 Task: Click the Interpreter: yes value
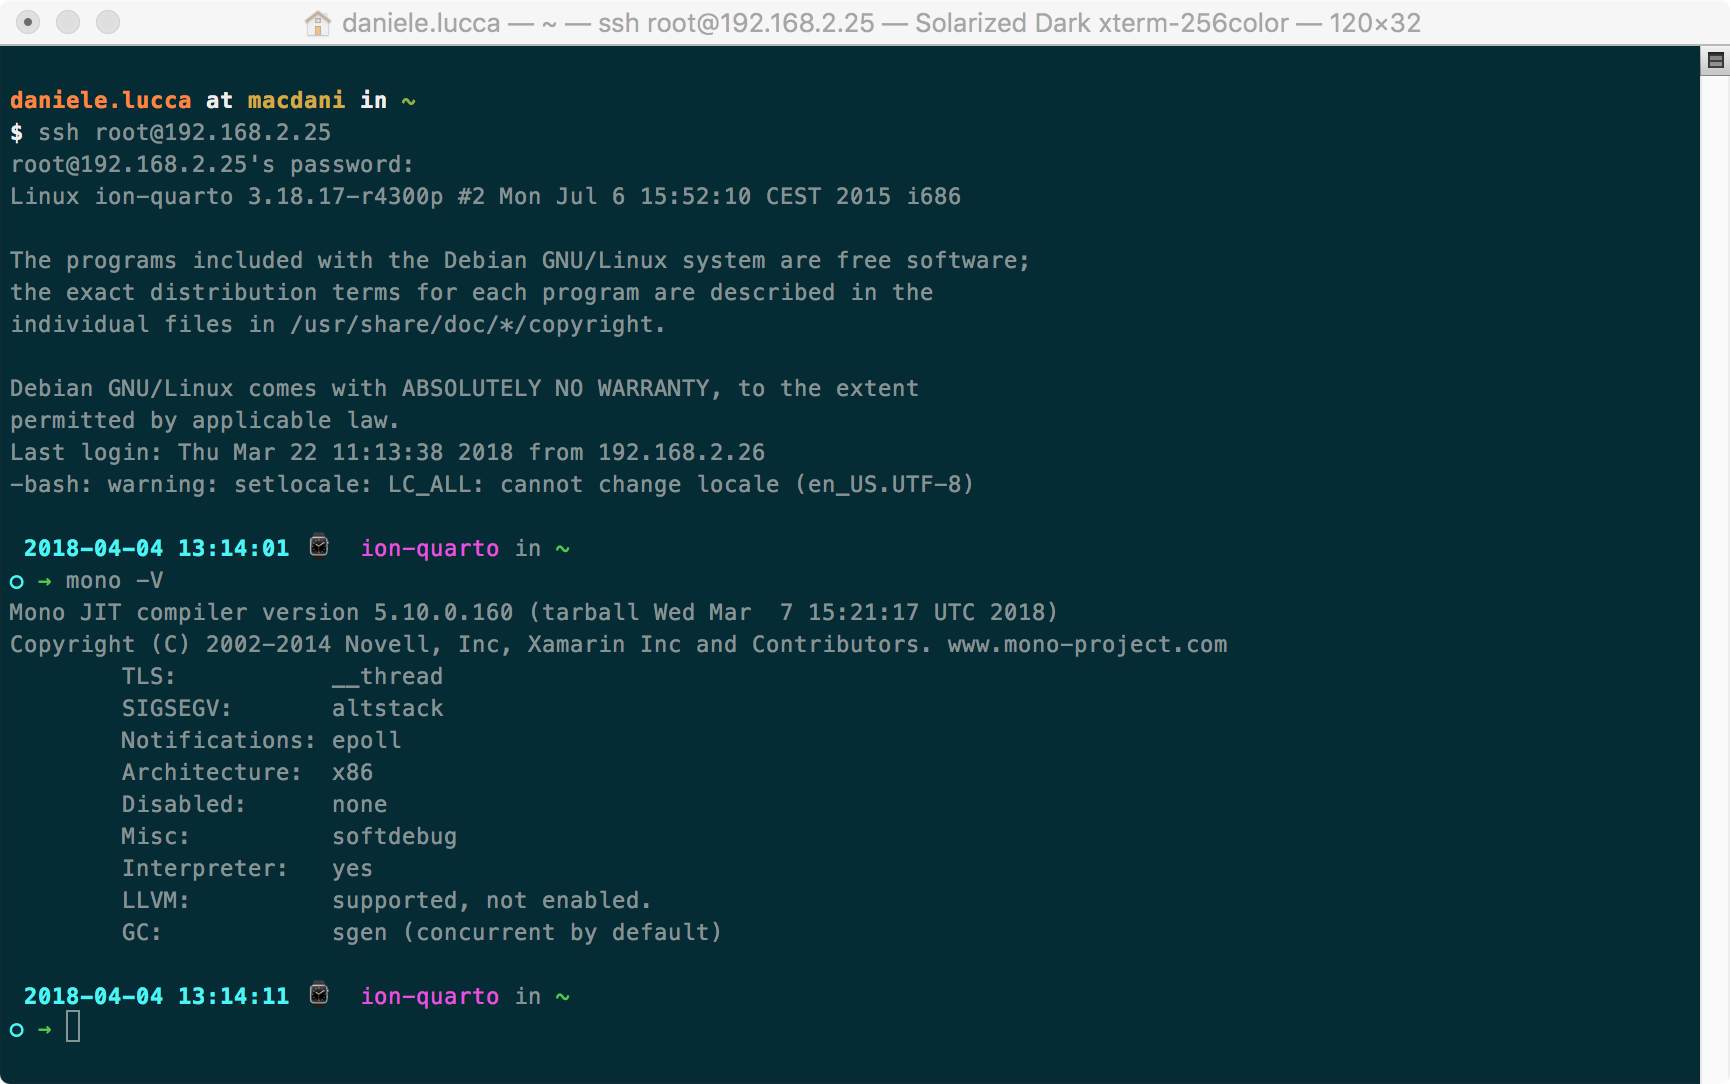point(353,868)
